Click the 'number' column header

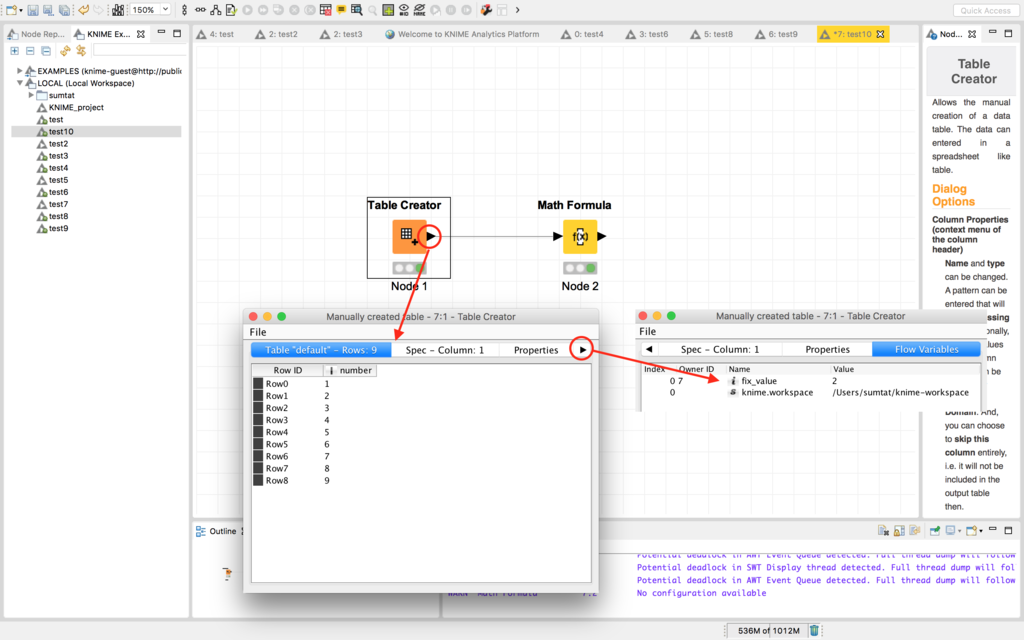[351, 370]
